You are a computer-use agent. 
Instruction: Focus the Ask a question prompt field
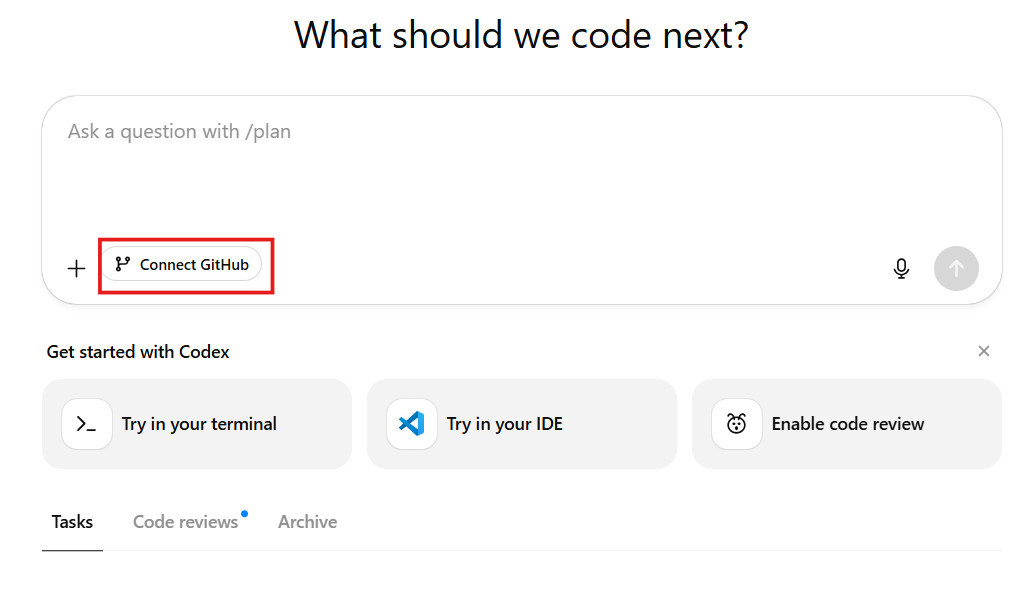point(180,132)
